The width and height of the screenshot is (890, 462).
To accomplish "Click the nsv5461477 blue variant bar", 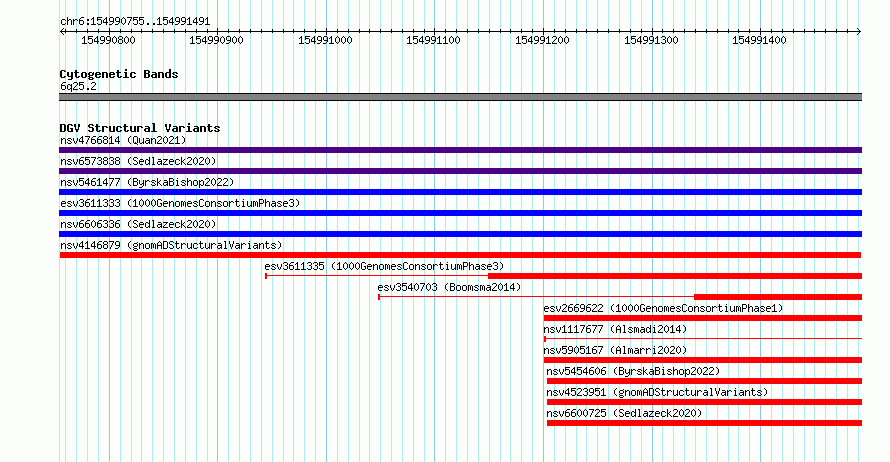I will pos(460,192).
